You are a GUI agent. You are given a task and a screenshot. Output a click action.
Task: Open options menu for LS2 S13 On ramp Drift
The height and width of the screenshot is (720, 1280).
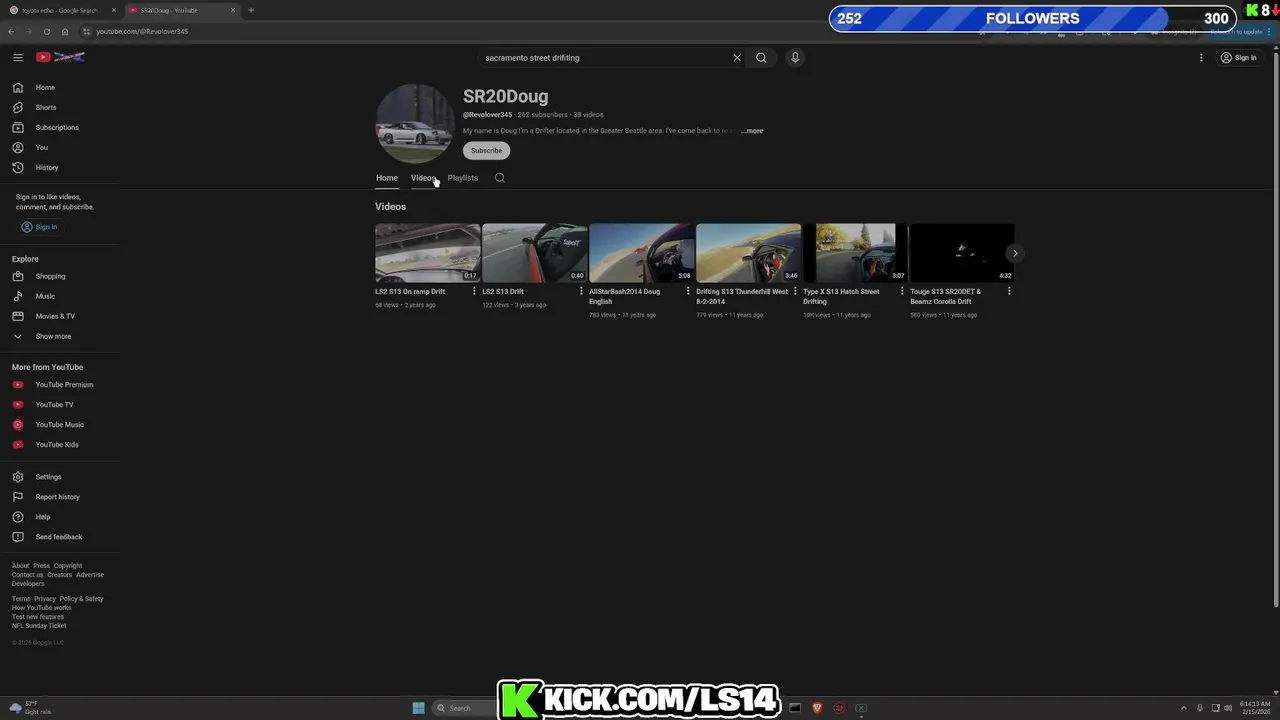tap(474, 291)
